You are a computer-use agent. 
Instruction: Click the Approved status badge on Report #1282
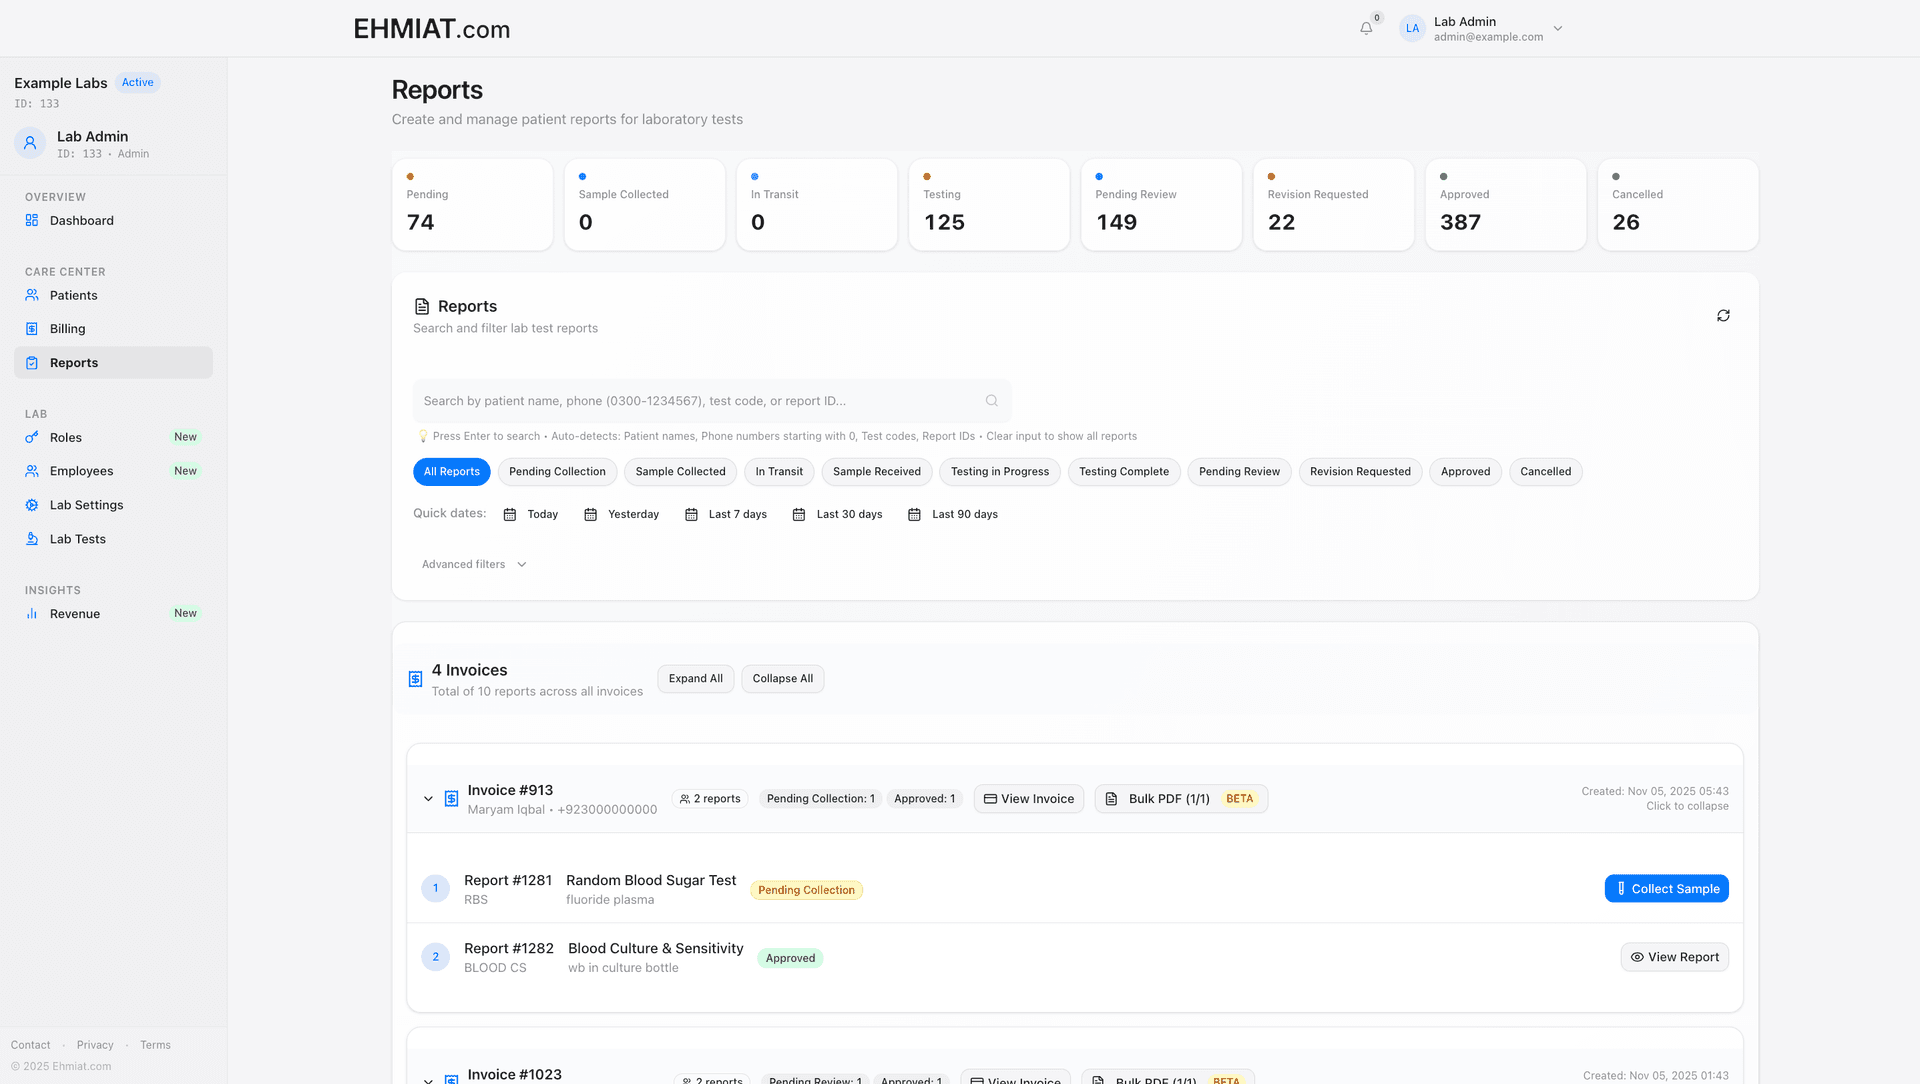tap(790, 959)
